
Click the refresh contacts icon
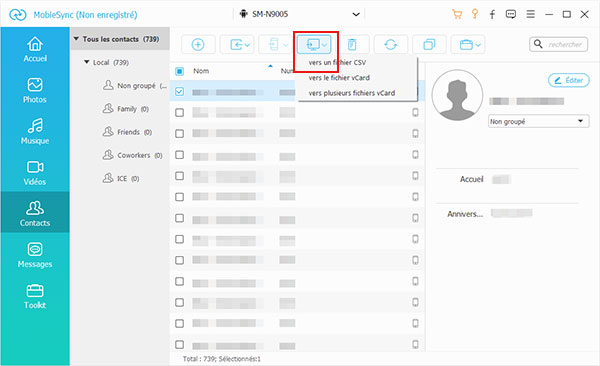click(391, 45)
